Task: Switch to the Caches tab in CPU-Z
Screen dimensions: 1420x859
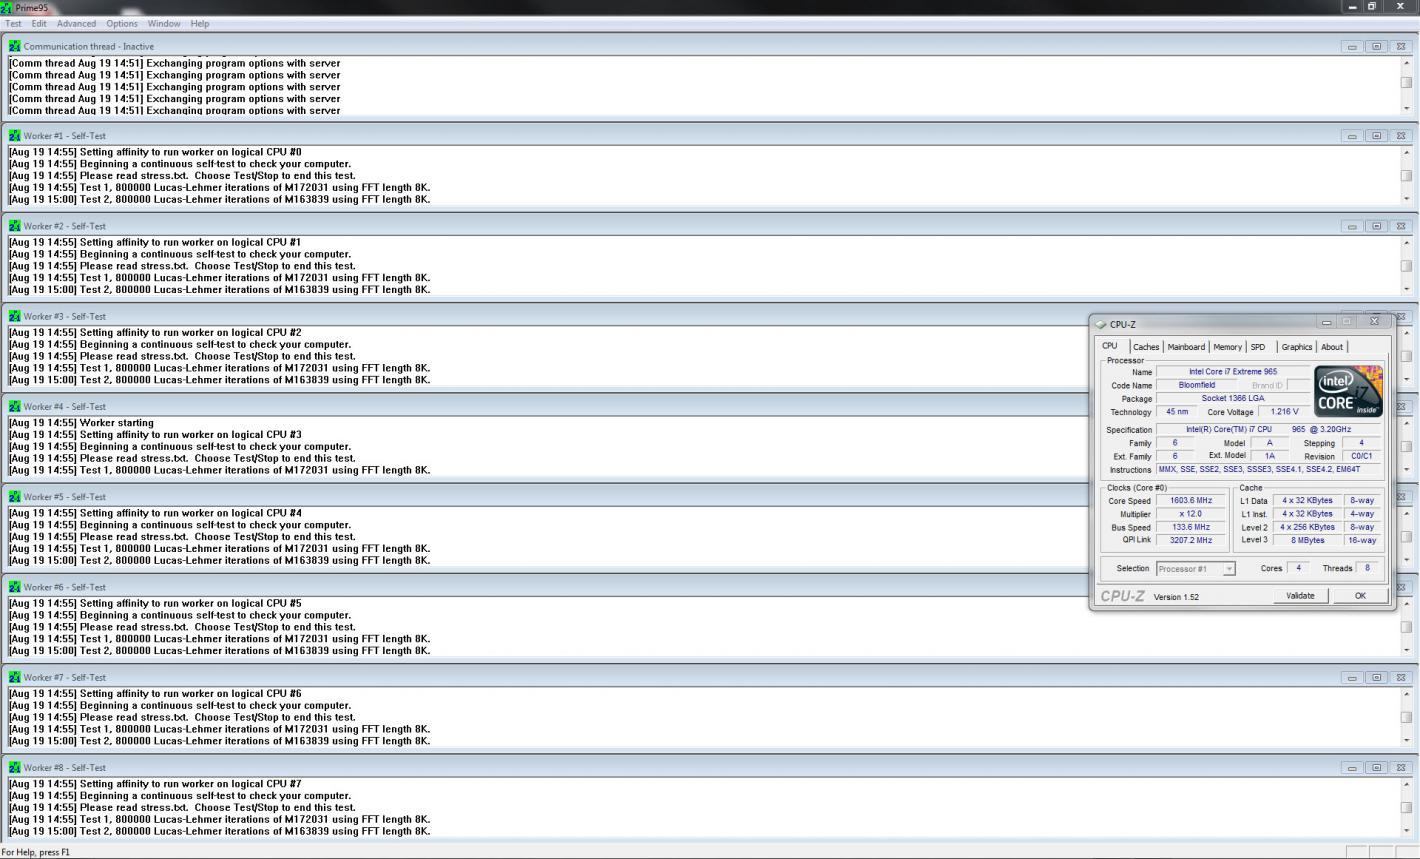Action: point(1146,347)
